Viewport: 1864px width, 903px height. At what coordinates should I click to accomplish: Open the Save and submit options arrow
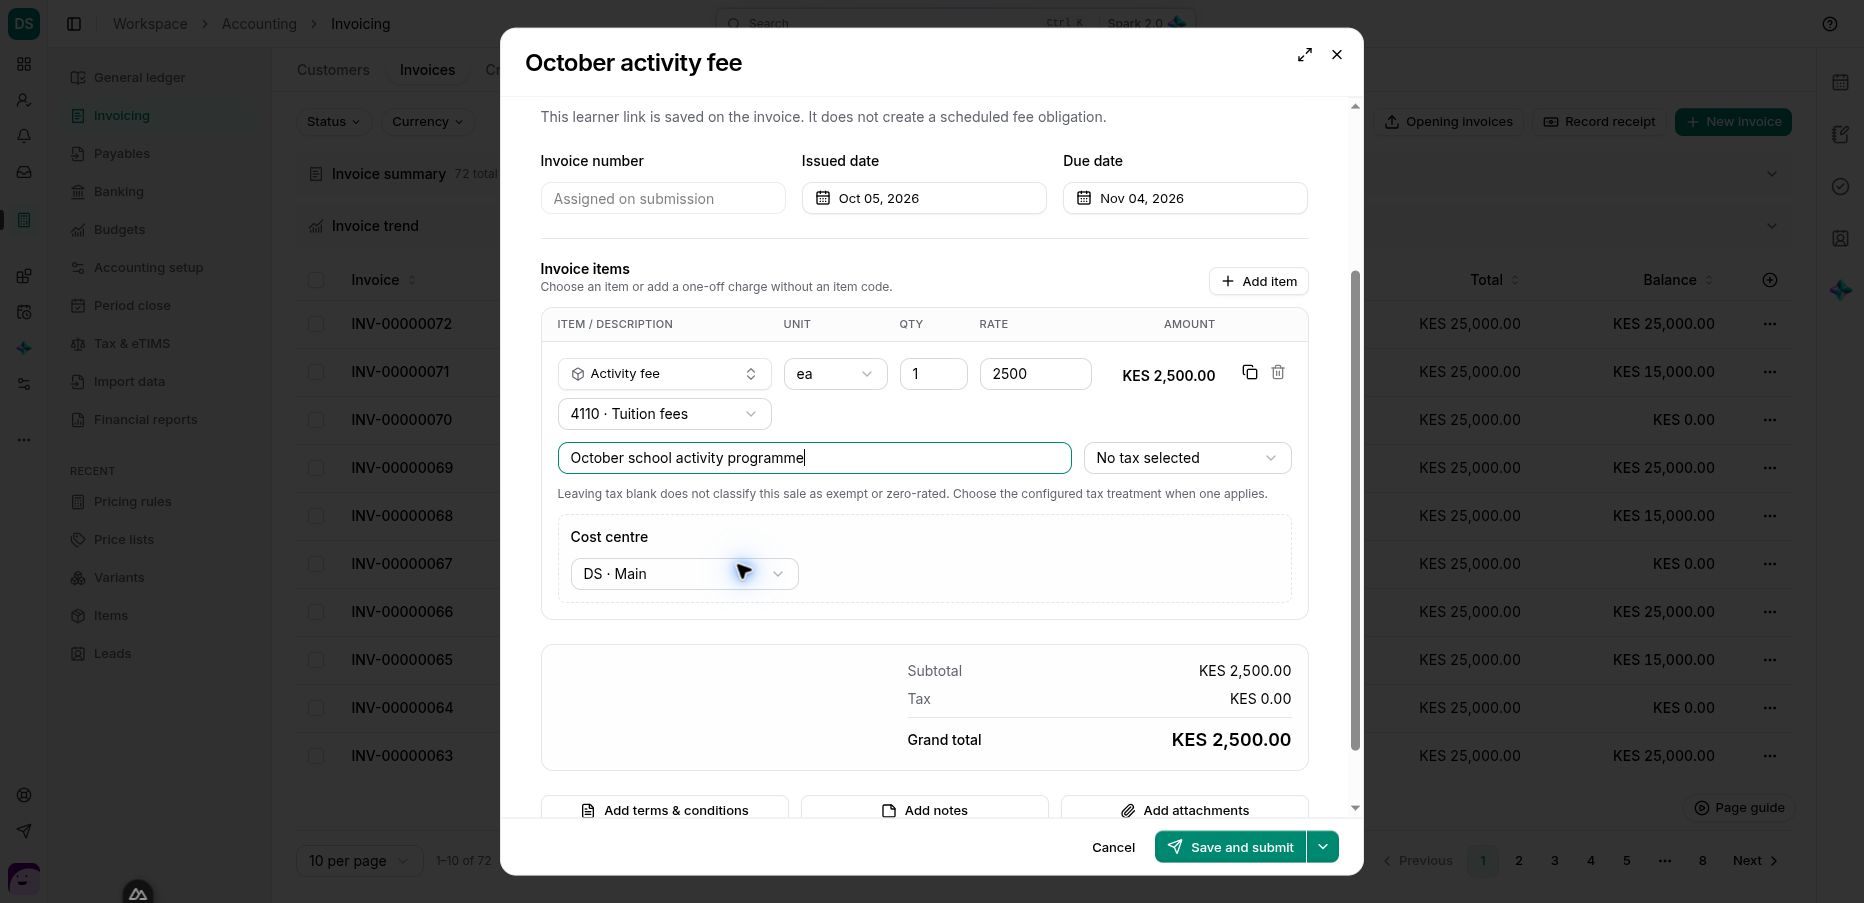(x=1322, y=847)
